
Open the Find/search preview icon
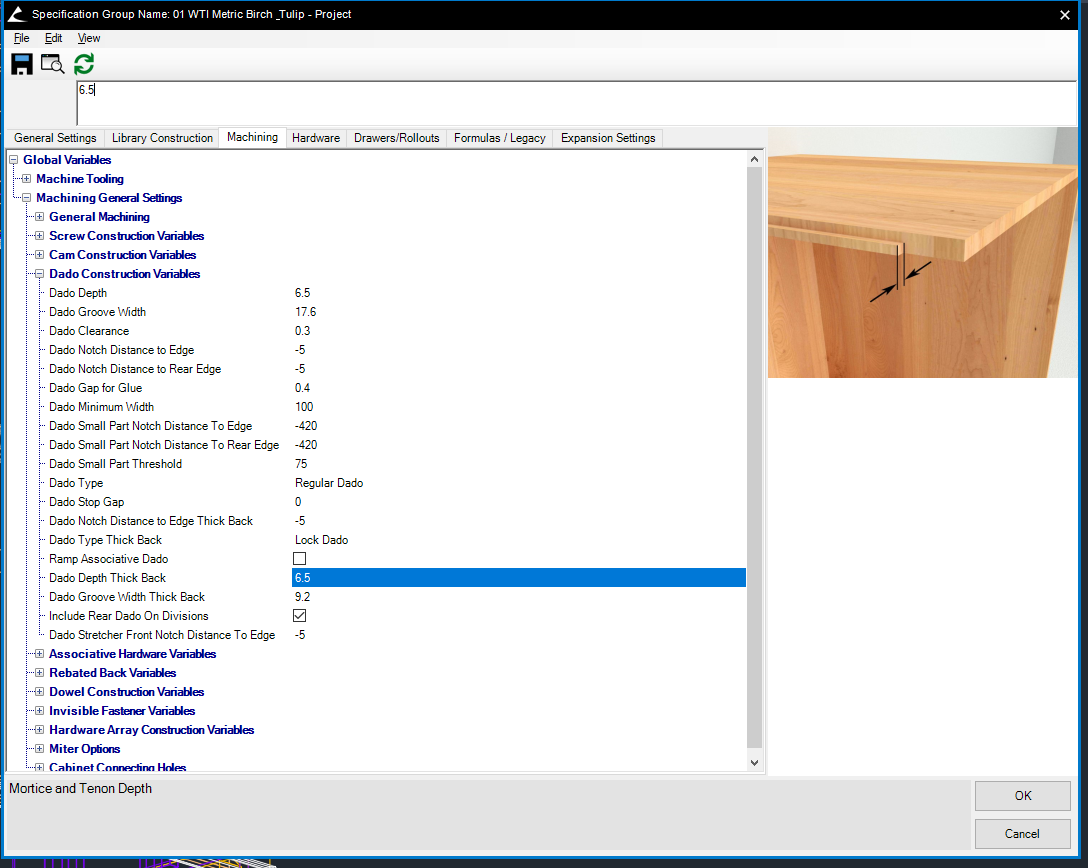coord(53,65)
